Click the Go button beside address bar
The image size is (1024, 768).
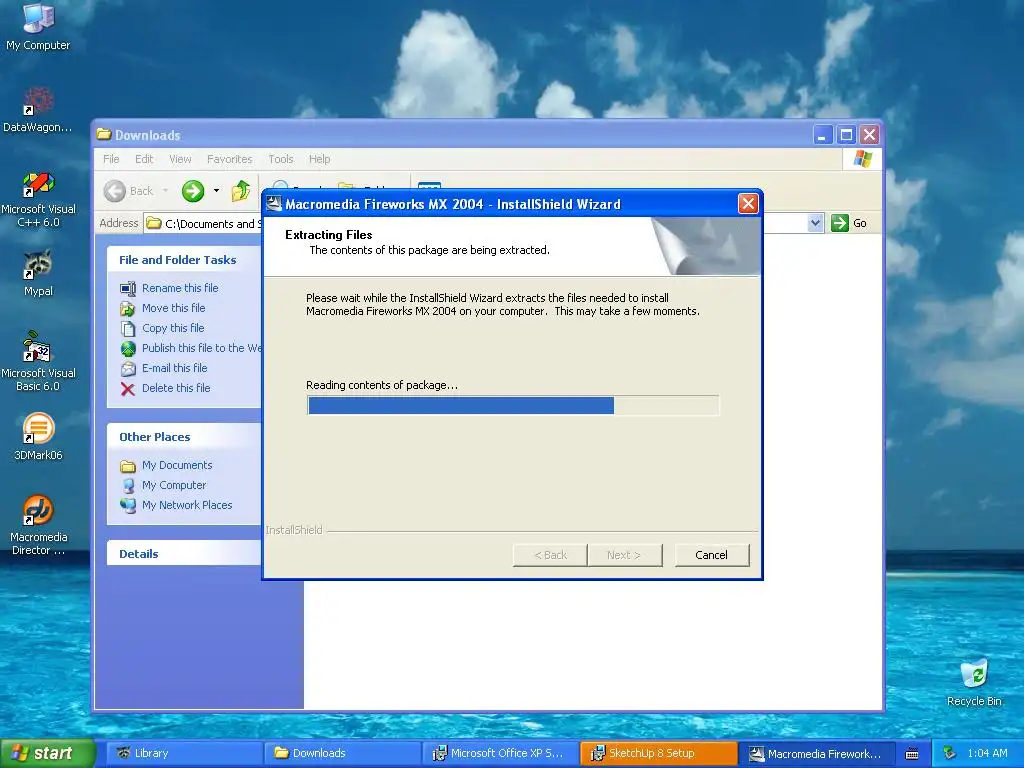point(849,223)
